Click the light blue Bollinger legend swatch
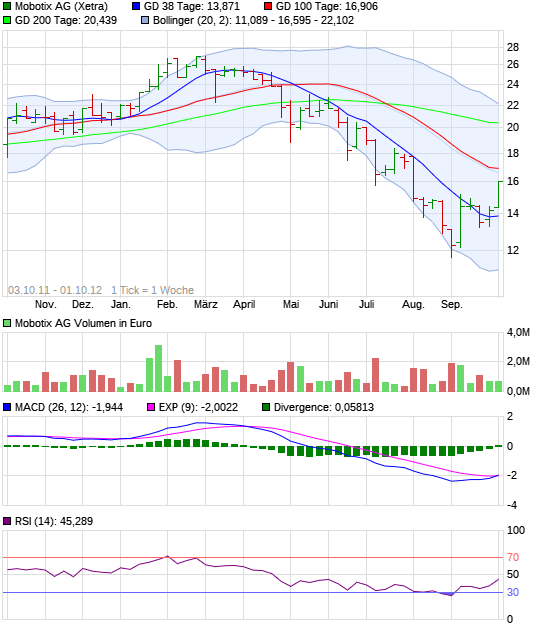545x629 pixels. coord(145,20)
